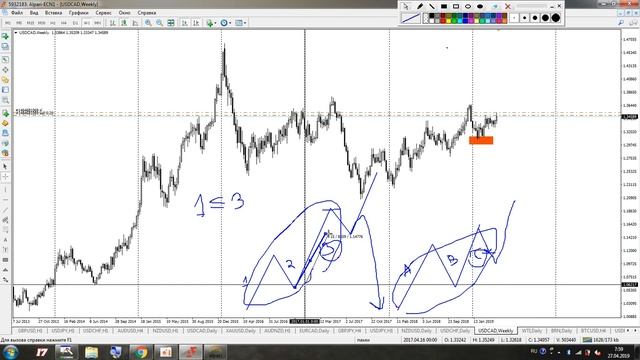This screenshot has height=360, width=640.
Task: Pick the black color swatch
Action: click(432, 16)
